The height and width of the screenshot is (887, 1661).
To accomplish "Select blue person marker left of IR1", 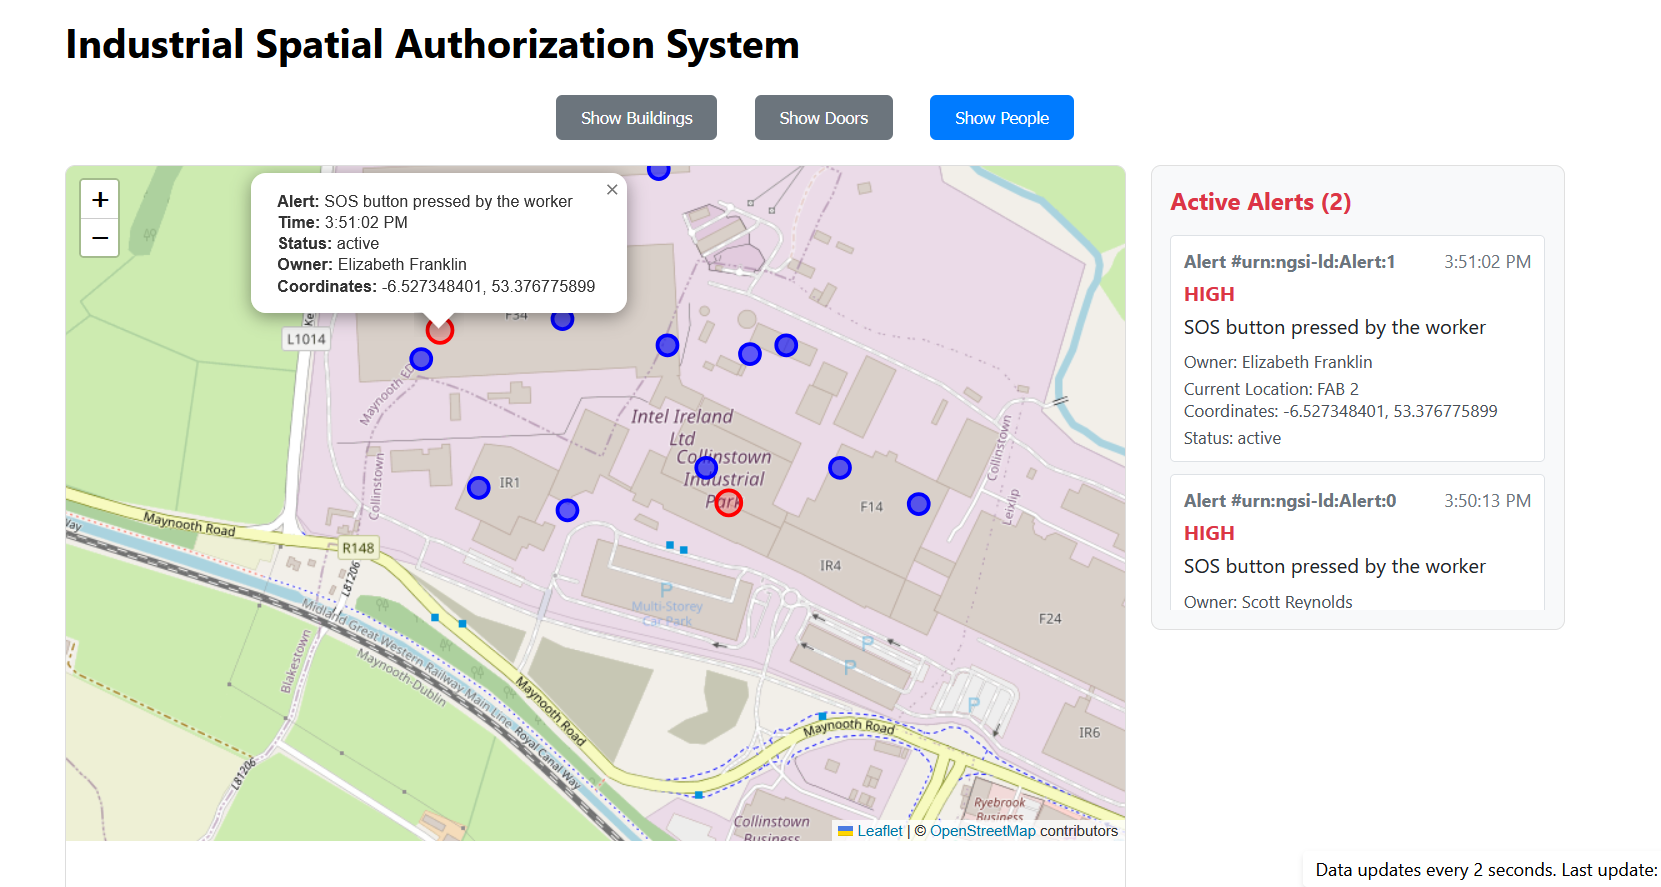I will tap(479, 487).
